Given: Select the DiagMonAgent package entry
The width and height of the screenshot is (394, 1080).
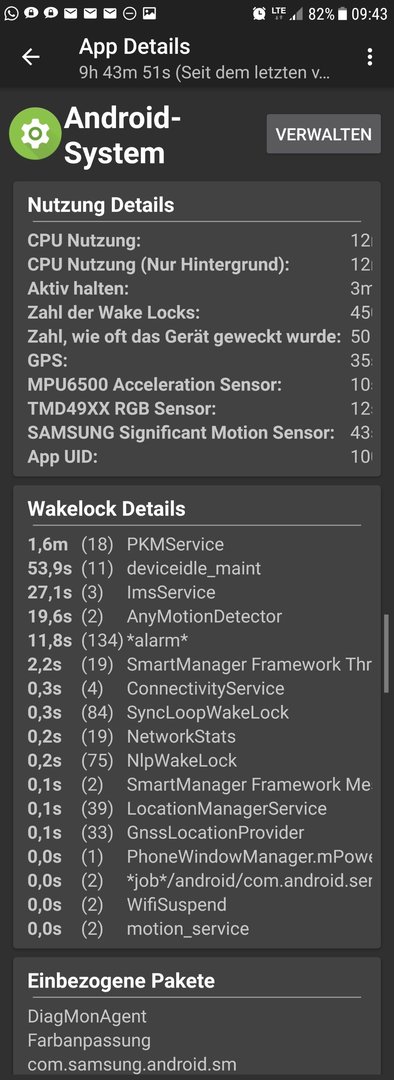Looking at the screenshot, I should [x=87, y=1016].
